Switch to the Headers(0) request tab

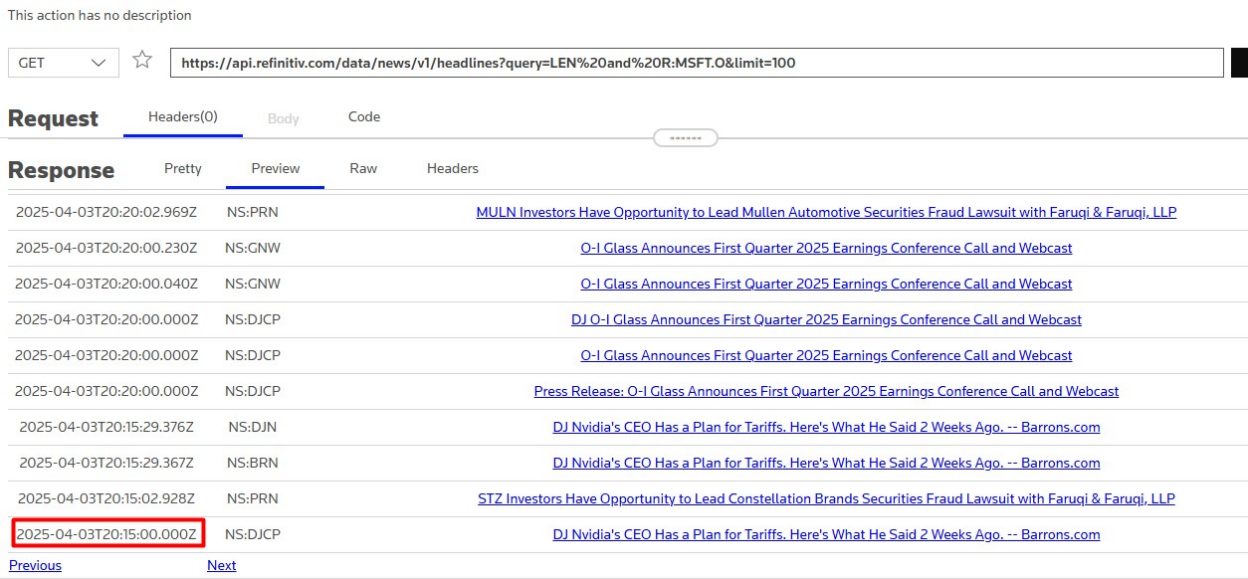click(x=182, y=117)
